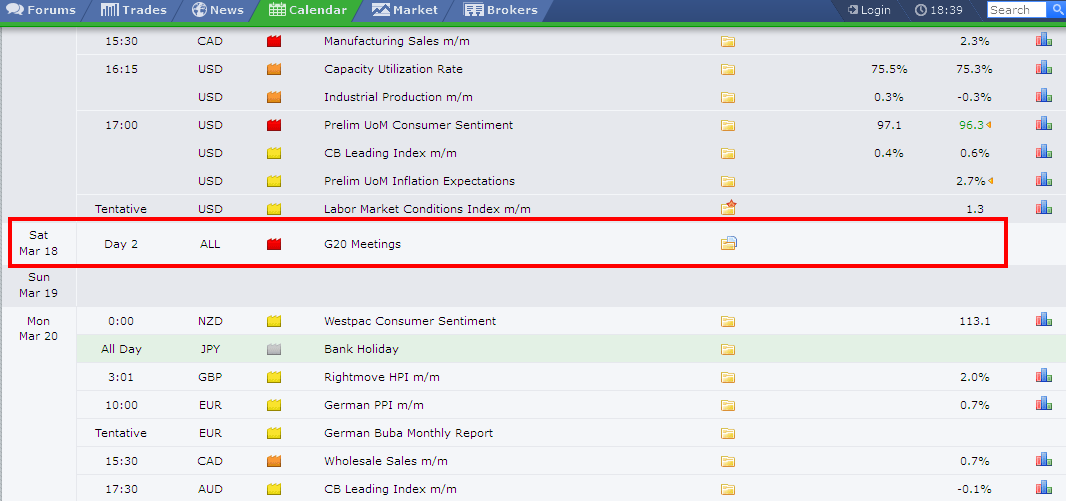This screenshot has height=501, width=1066.
Task: Show chart for Manufacturing Sales m/m
Action: (1044, 40)
